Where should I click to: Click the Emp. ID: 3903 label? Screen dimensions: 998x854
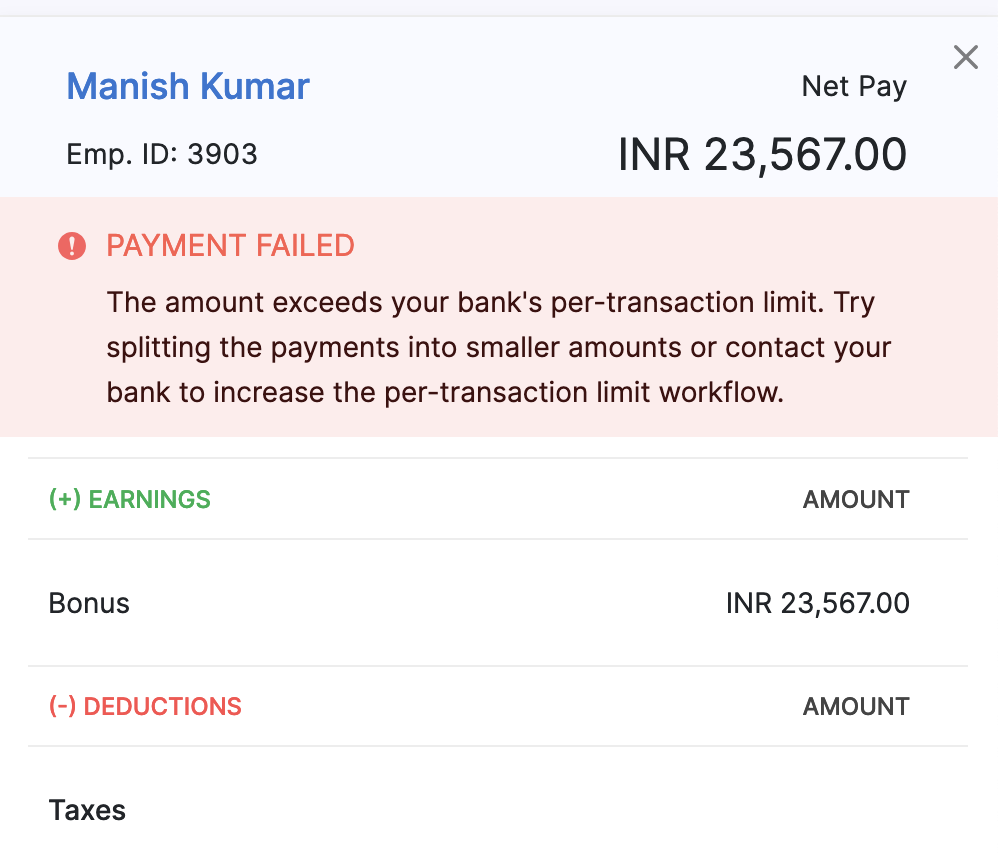coord(161,154)
